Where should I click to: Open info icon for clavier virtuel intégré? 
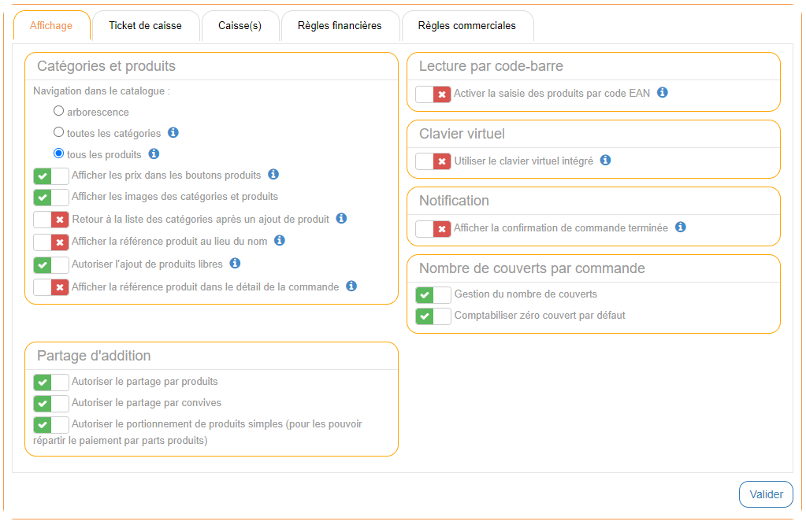click(605, 160)
